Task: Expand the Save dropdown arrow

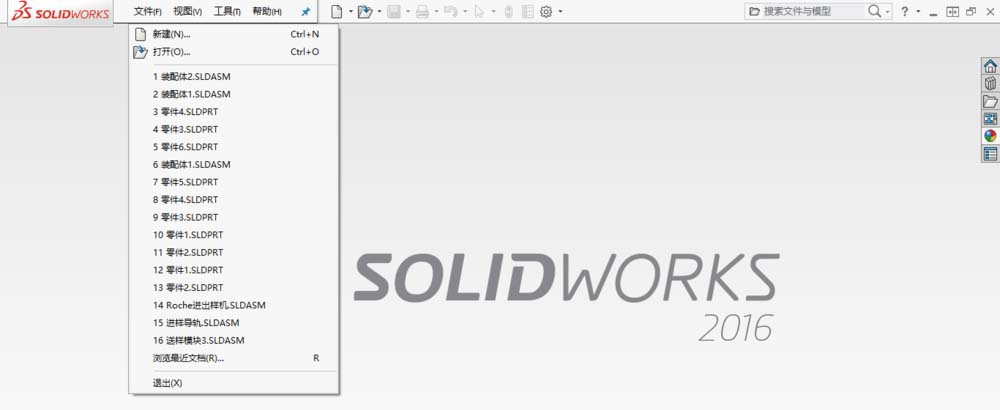Action: point(408,11)
